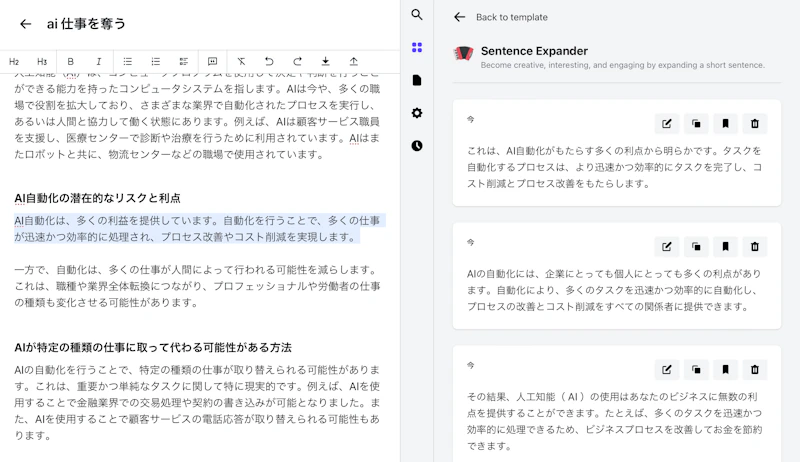Open settings gear in the sidebar

417,113
